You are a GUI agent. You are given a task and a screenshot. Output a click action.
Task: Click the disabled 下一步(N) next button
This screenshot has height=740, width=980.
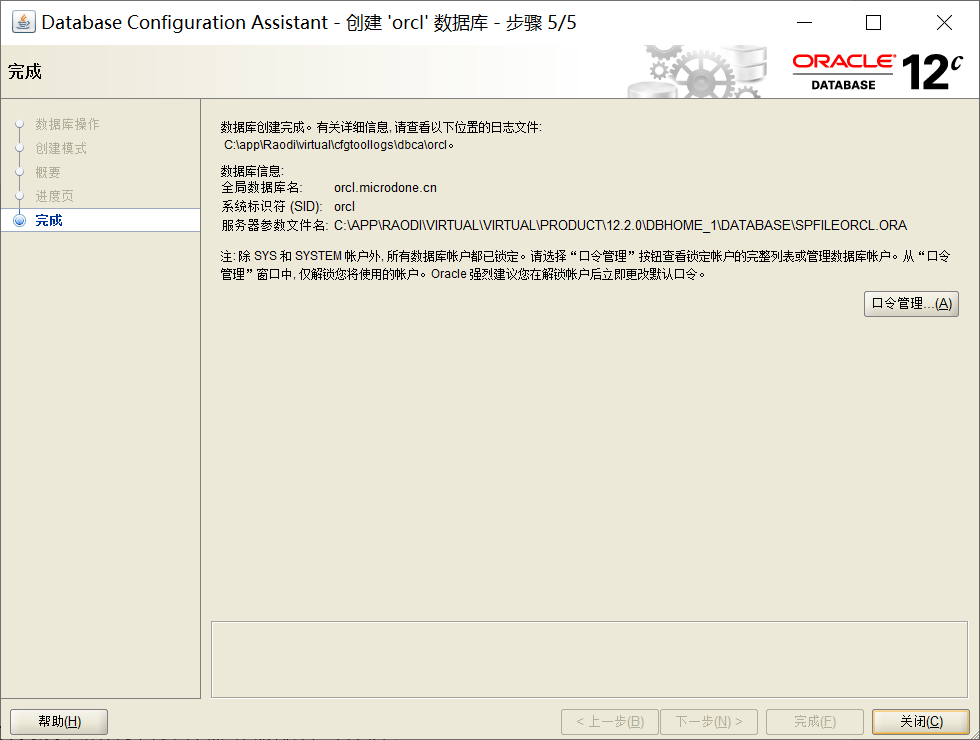(709, 722)
